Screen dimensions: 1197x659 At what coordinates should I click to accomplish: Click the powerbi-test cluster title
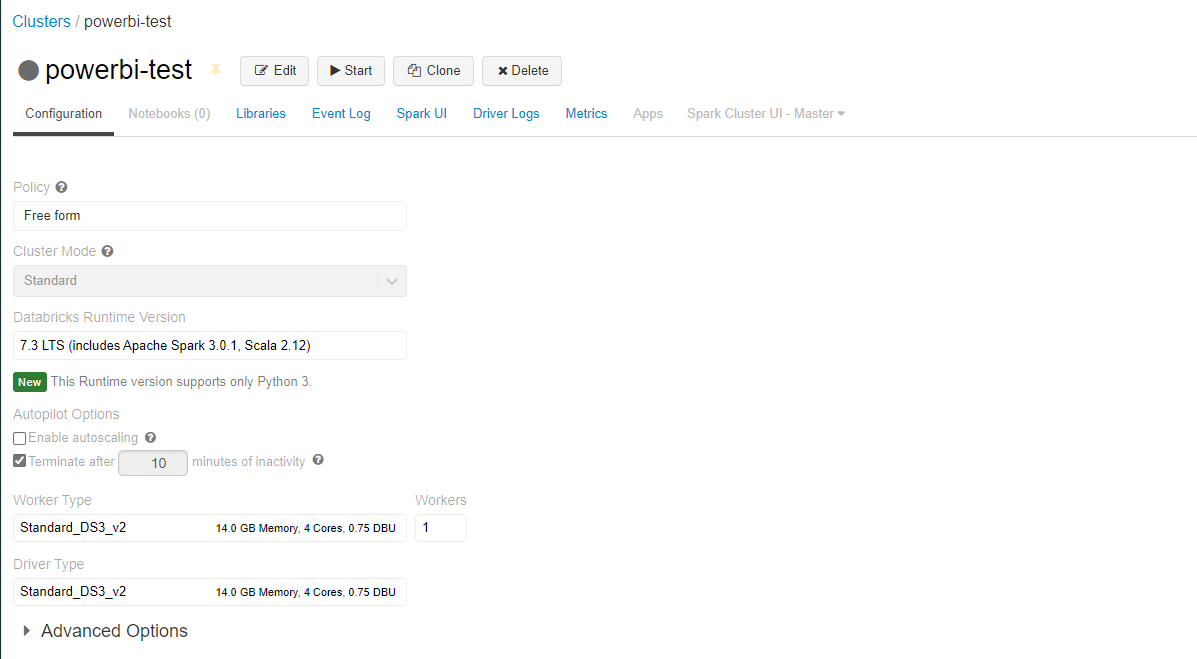pos(118,69)
